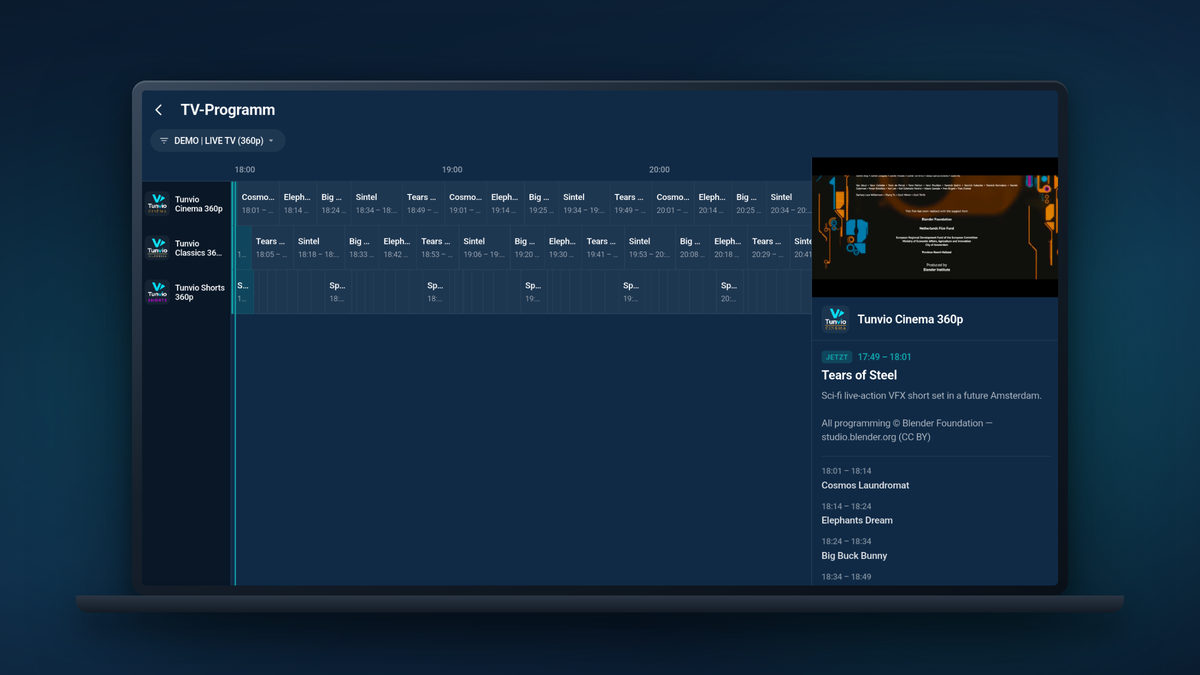Open the 18:24 Big Buck program on Tunvio Cinema
The height and width of the screenshot is (675, 1200).
pos(334,203)
